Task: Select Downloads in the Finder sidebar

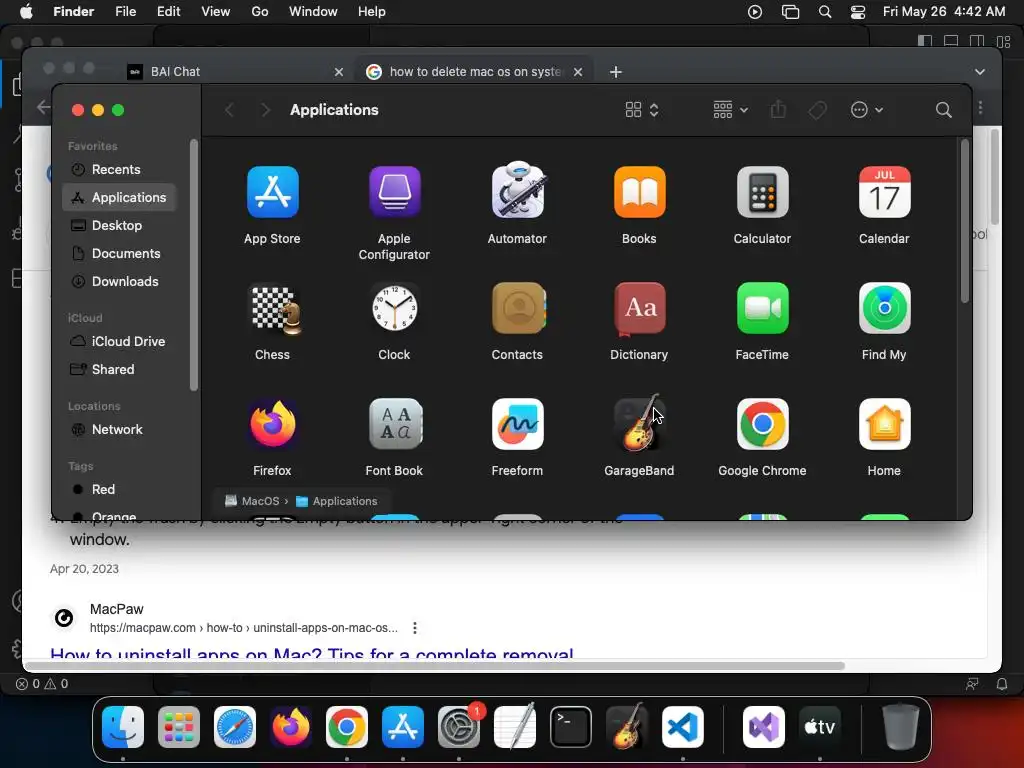Action: pyautogui.click(x=119, y=281)
